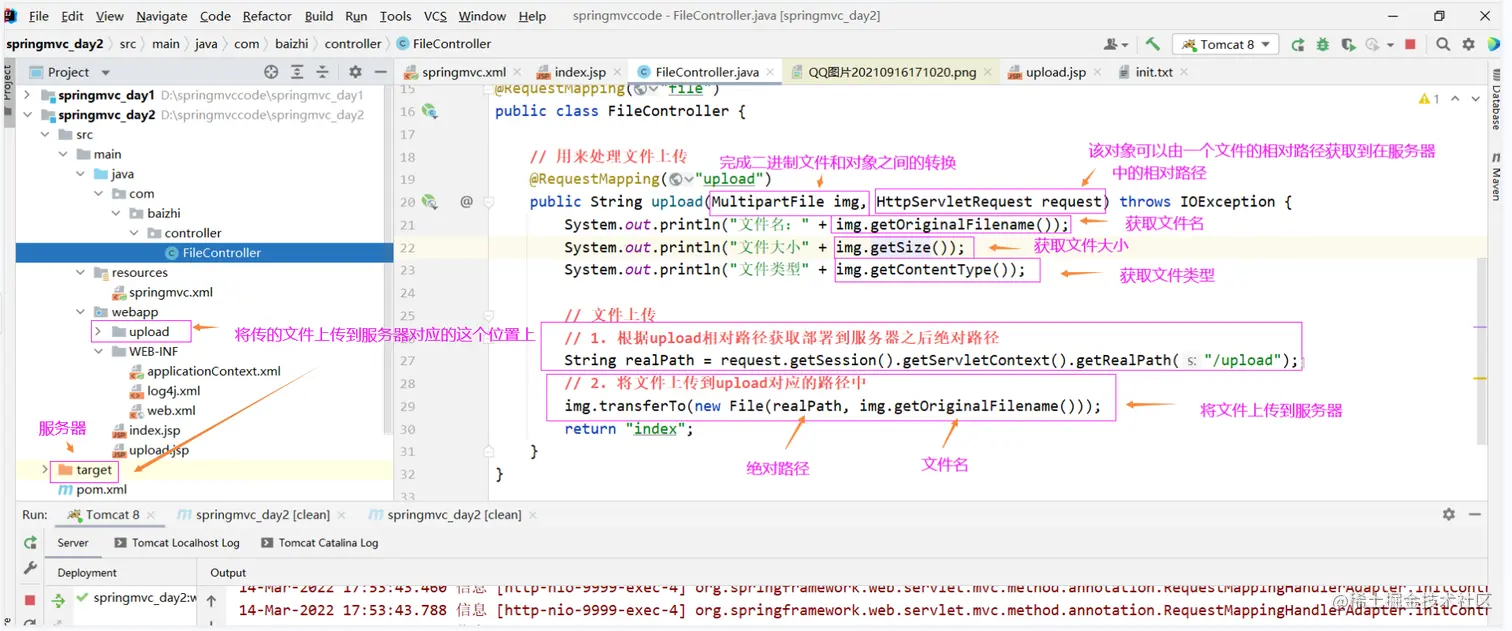The image size is (1512, 631).
Task: Collapse the springmvc_day2 module
Action: click(x=27, y=115)
